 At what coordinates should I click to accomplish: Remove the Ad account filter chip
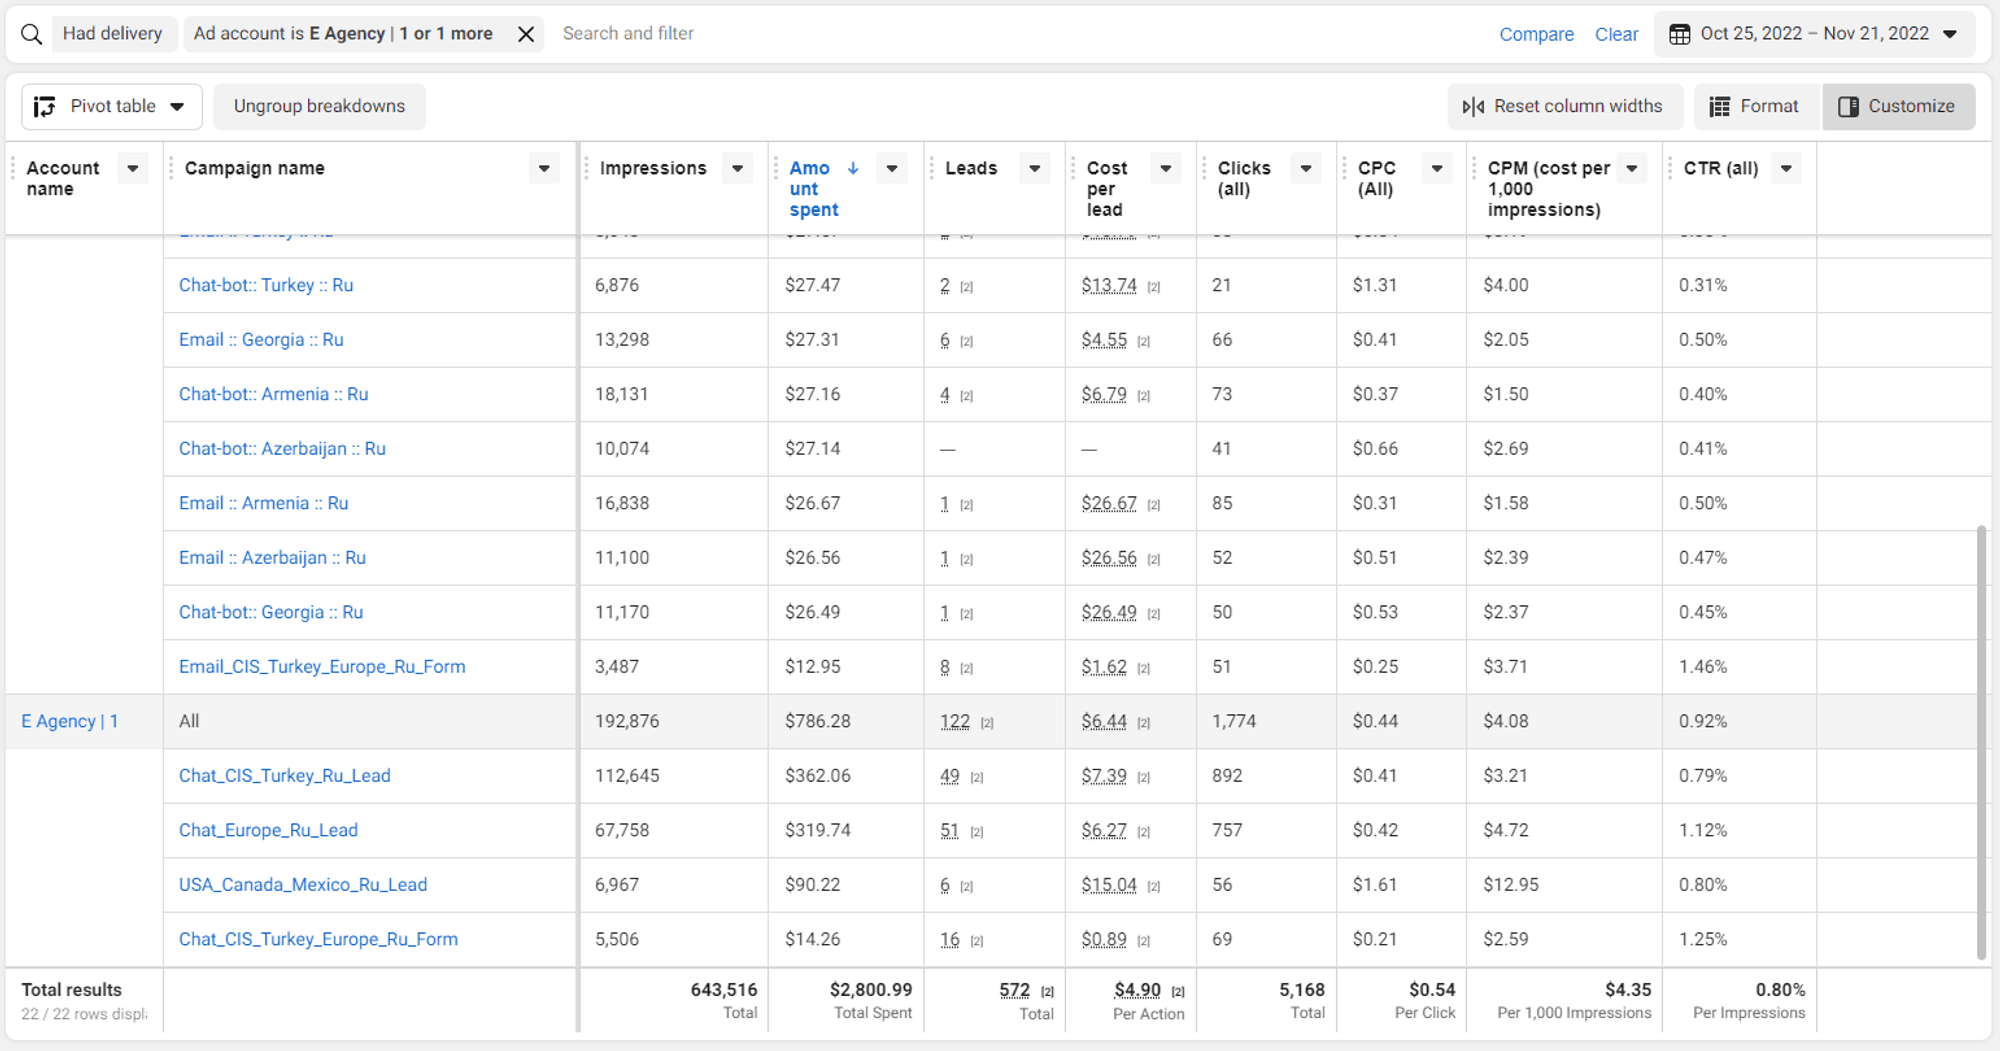point(526,34)
